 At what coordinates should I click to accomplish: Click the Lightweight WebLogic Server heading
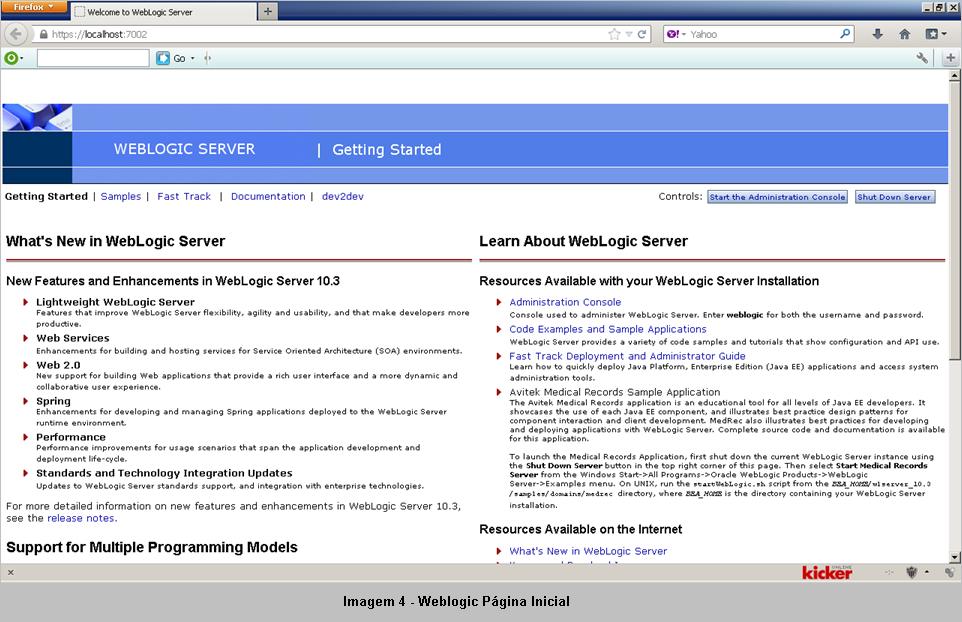tap(115, 302)
